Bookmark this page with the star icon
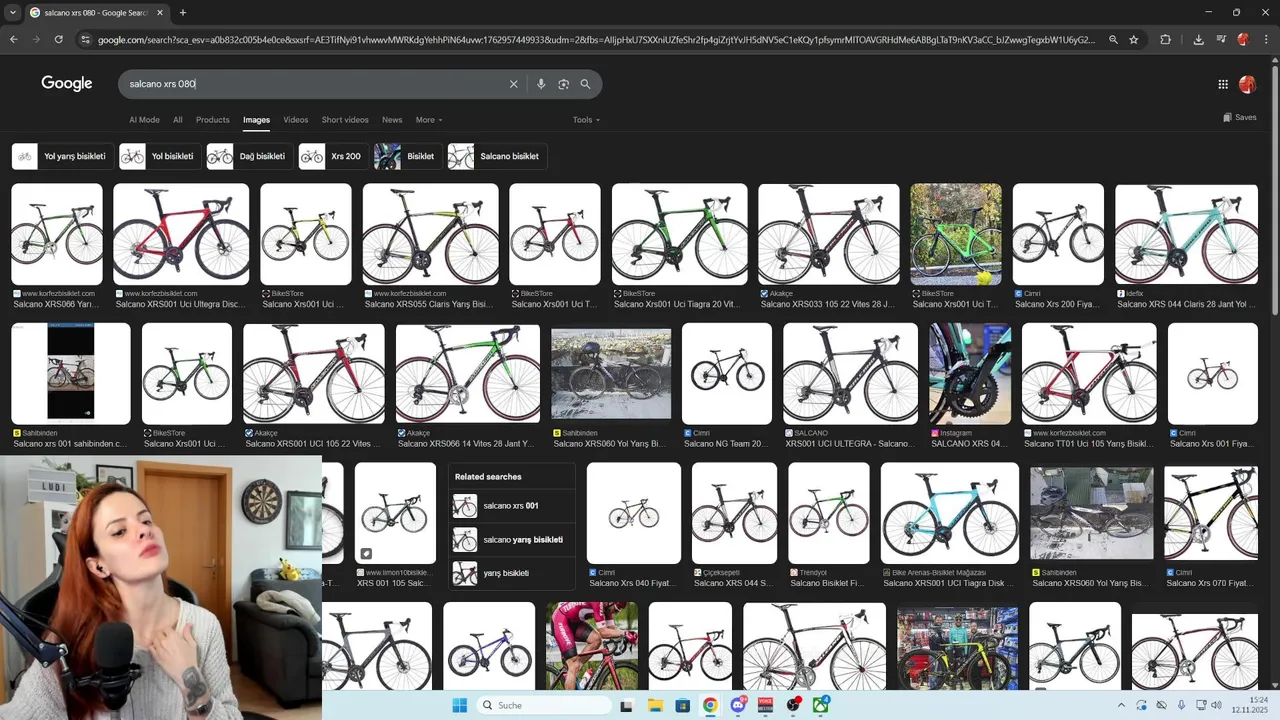 pyautogui.click(x=1134, y=39)
